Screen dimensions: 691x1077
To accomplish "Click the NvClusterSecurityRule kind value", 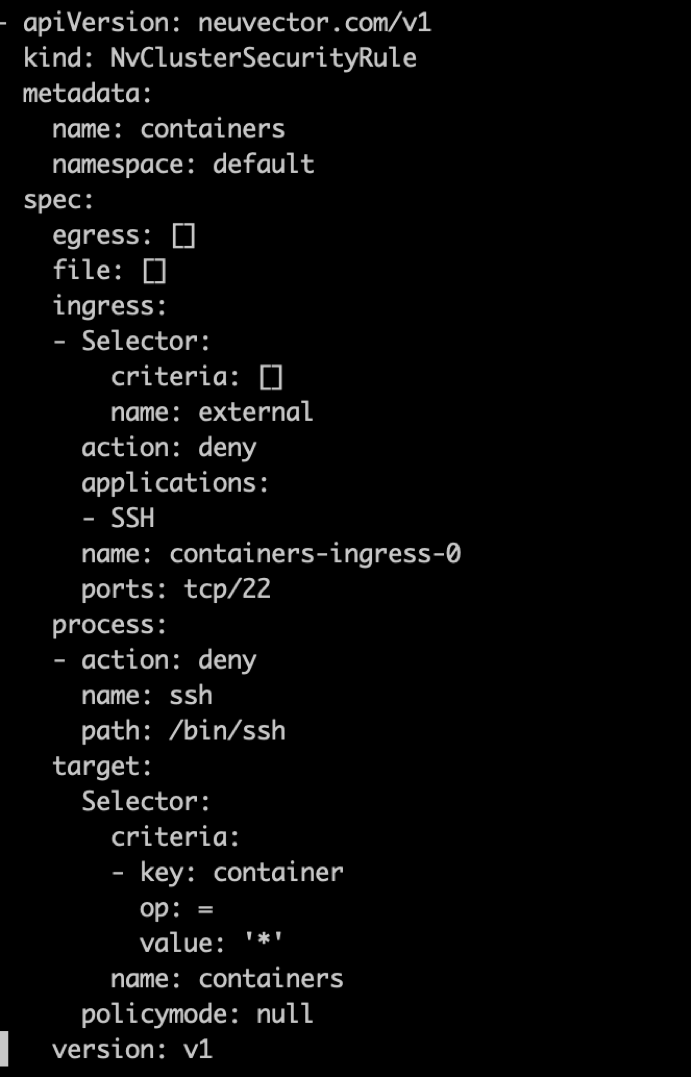I will pos(263,58).
